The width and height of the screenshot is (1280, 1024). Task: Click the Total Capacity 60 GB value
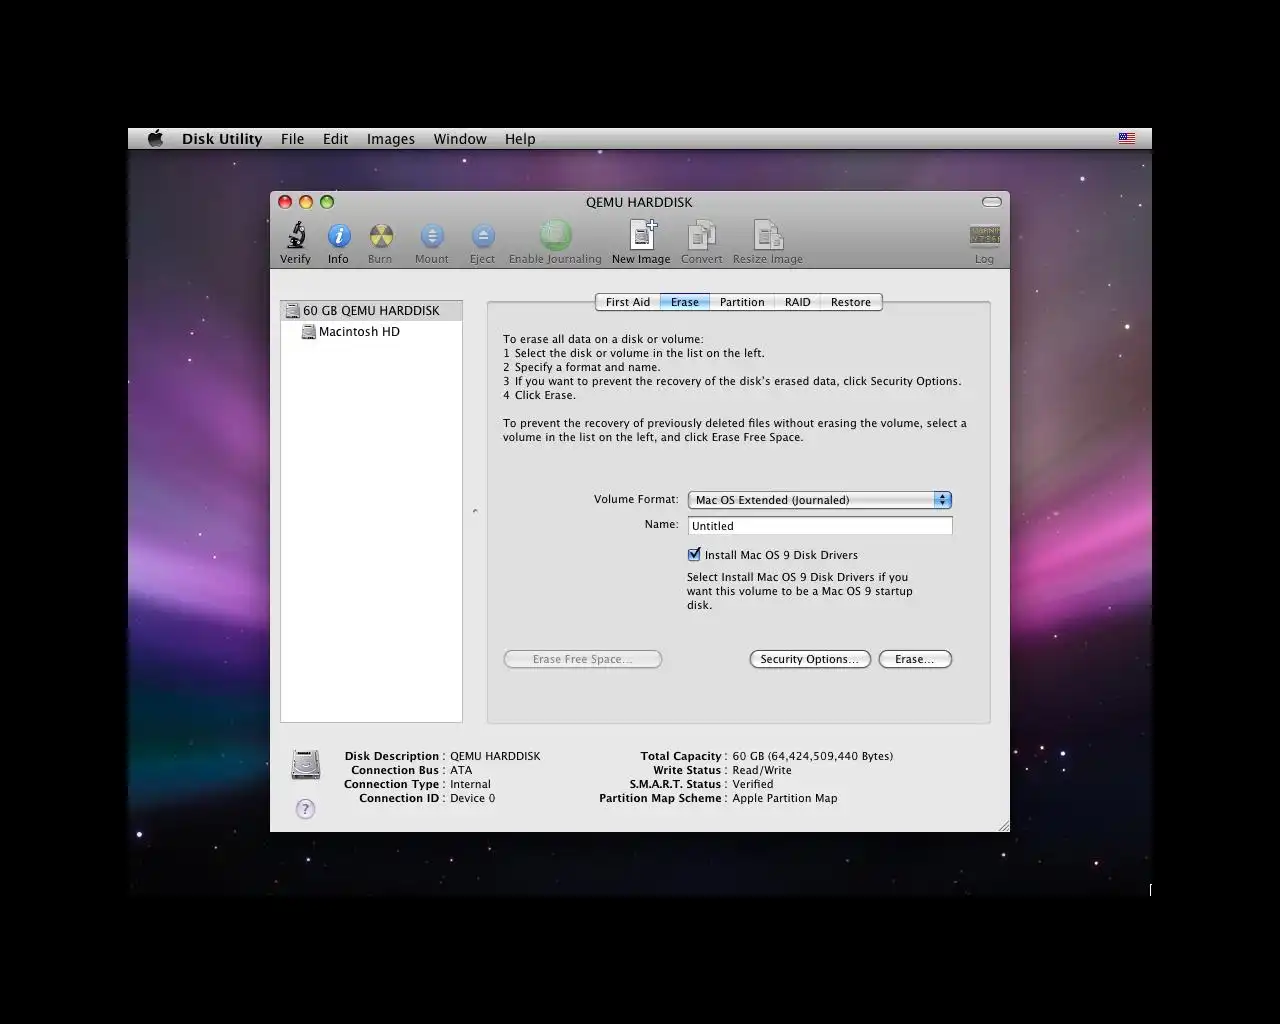point(813,756)
